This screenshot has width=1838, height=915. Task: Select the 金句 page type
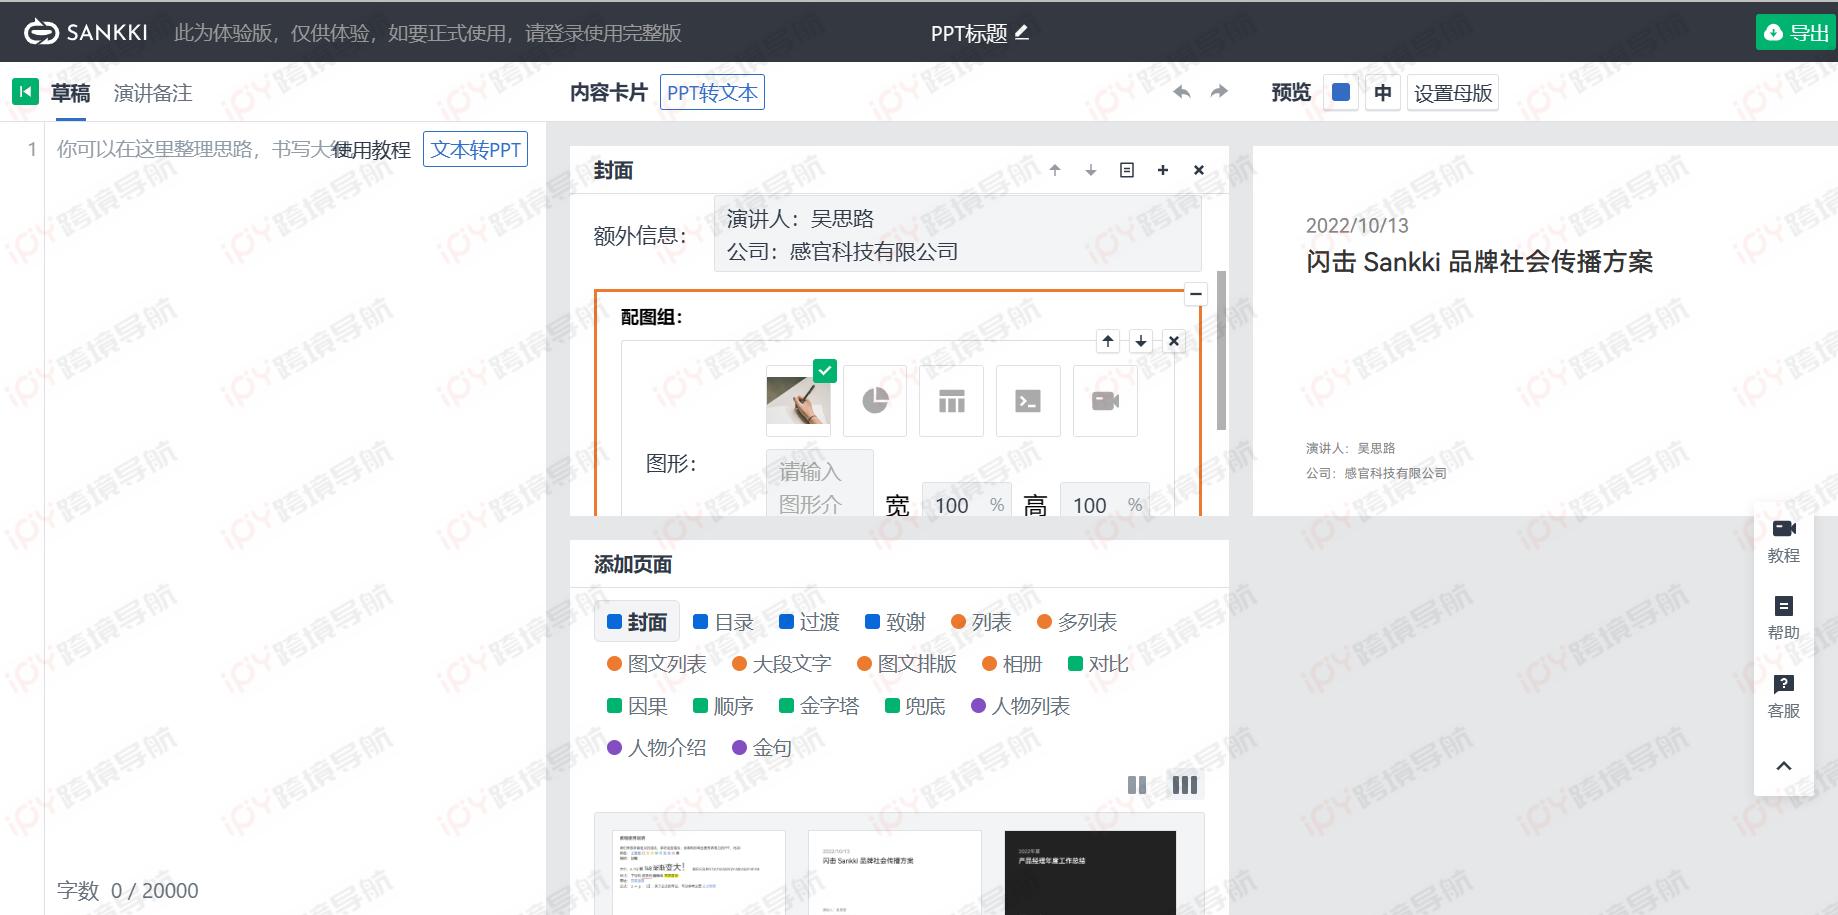762,748
